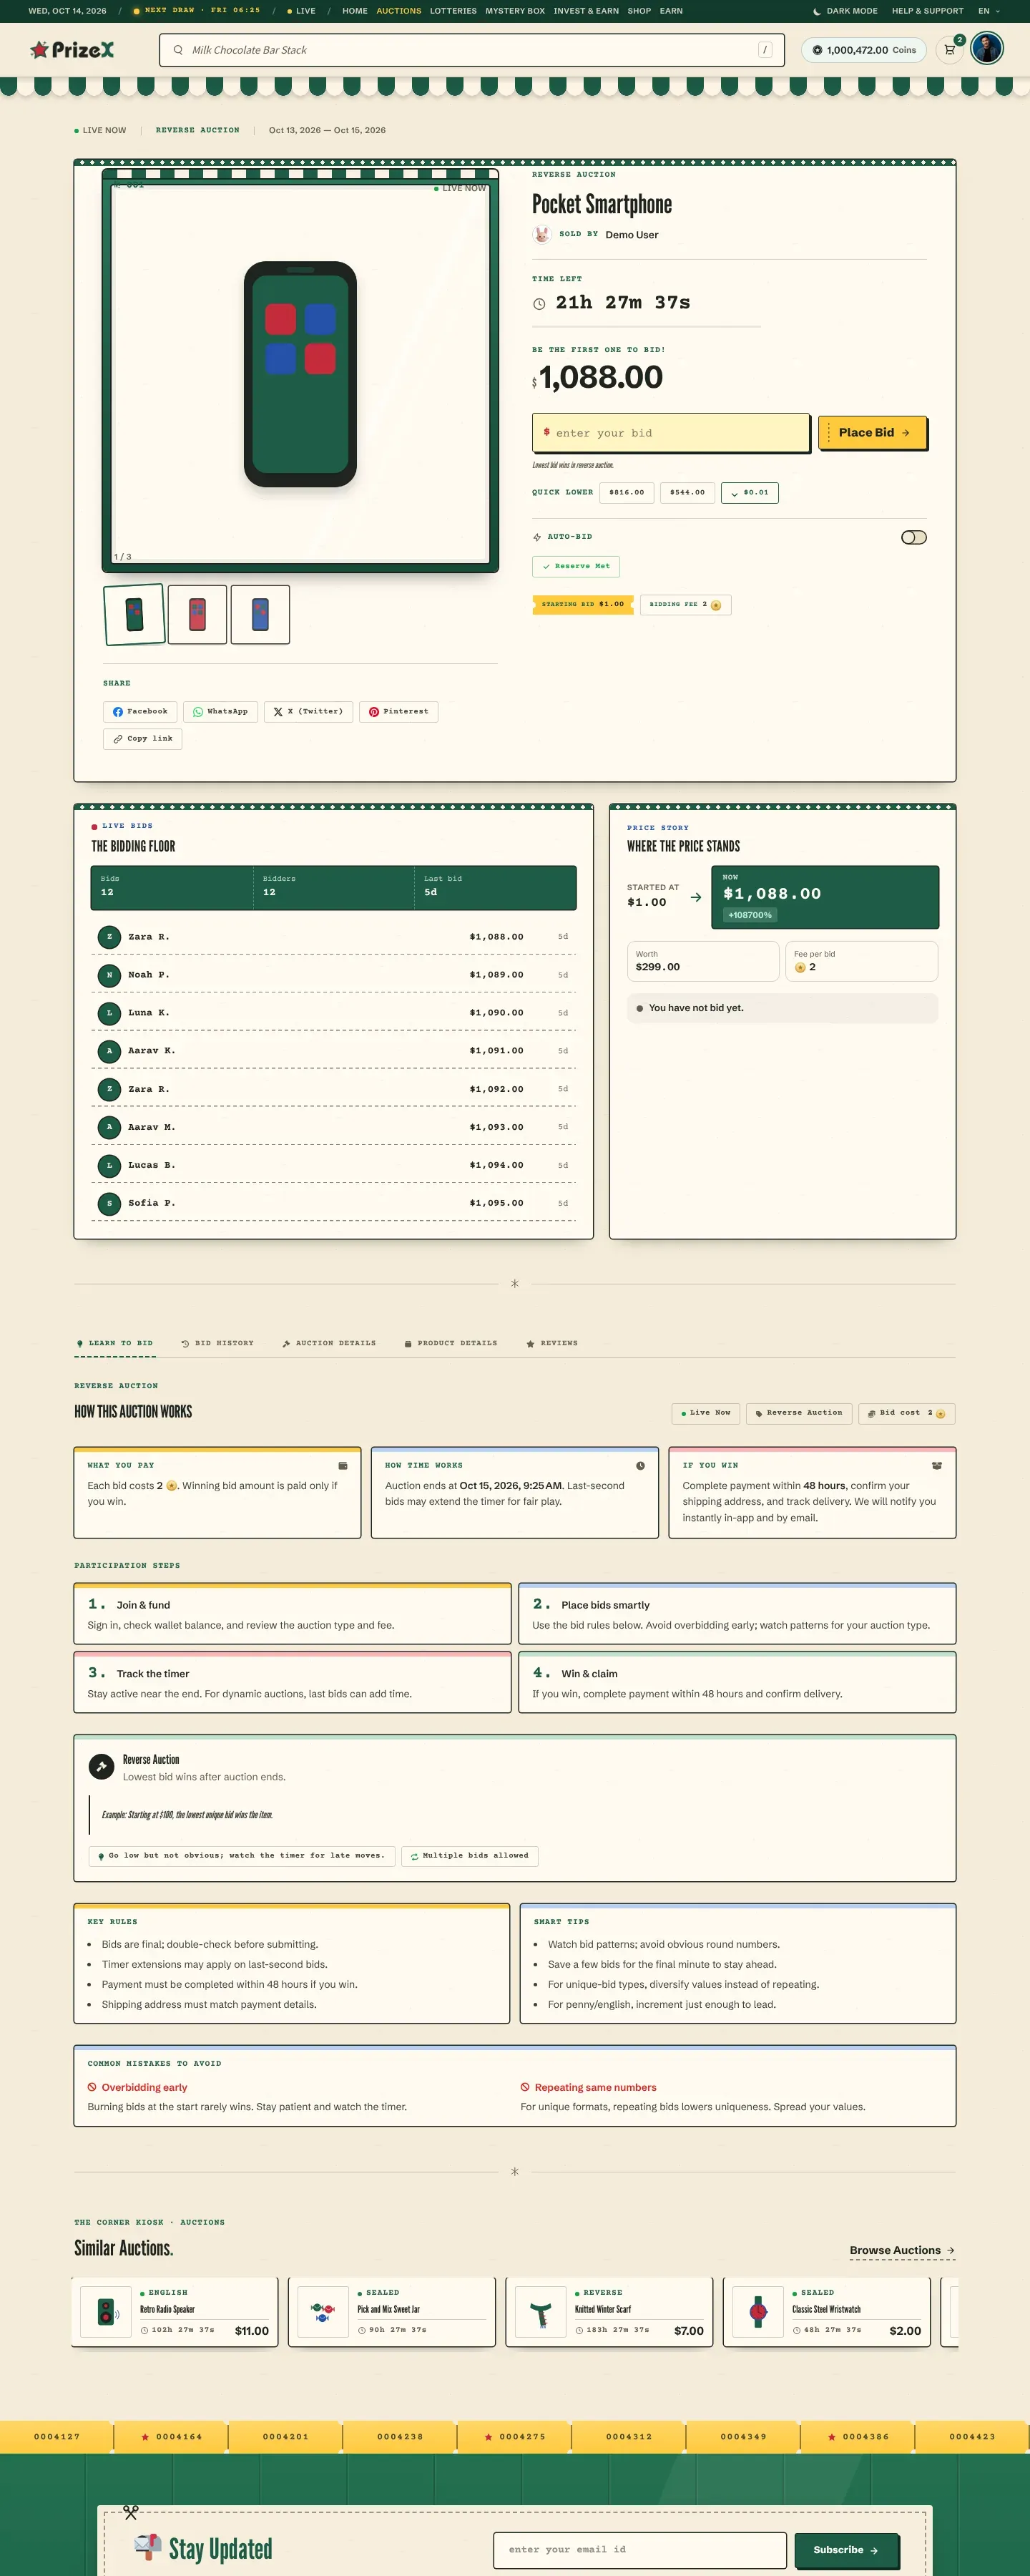Viewport: 1030px width, 2576px height.
Task: Click the Reverse Auction gavel icon
Action: pyautogui.click(x=101, y=1767)
